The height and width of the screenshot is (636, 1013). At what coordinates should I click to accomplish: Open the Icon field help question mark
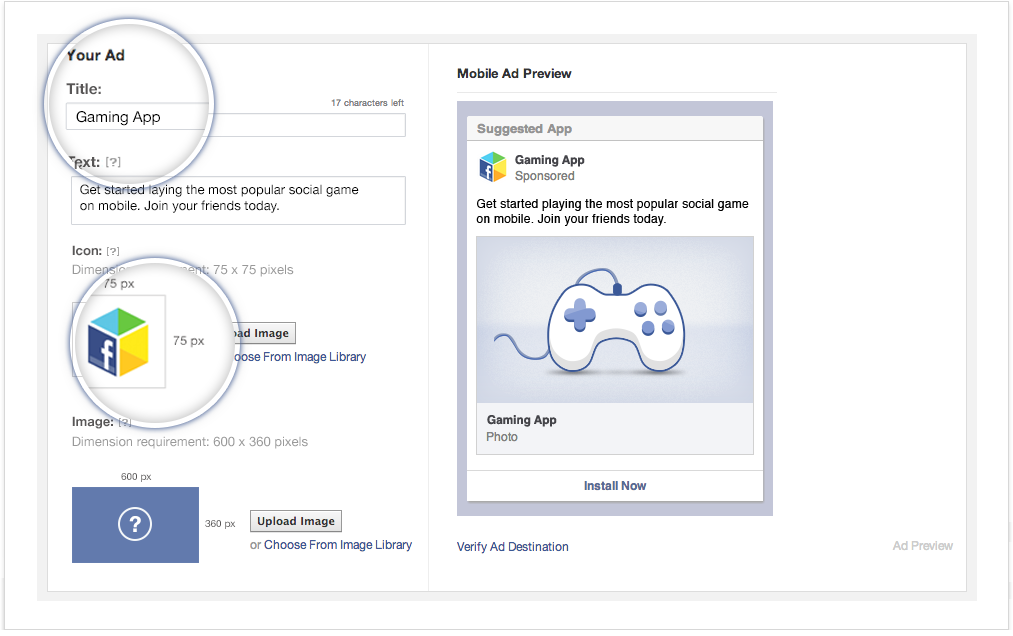point(111,250)
